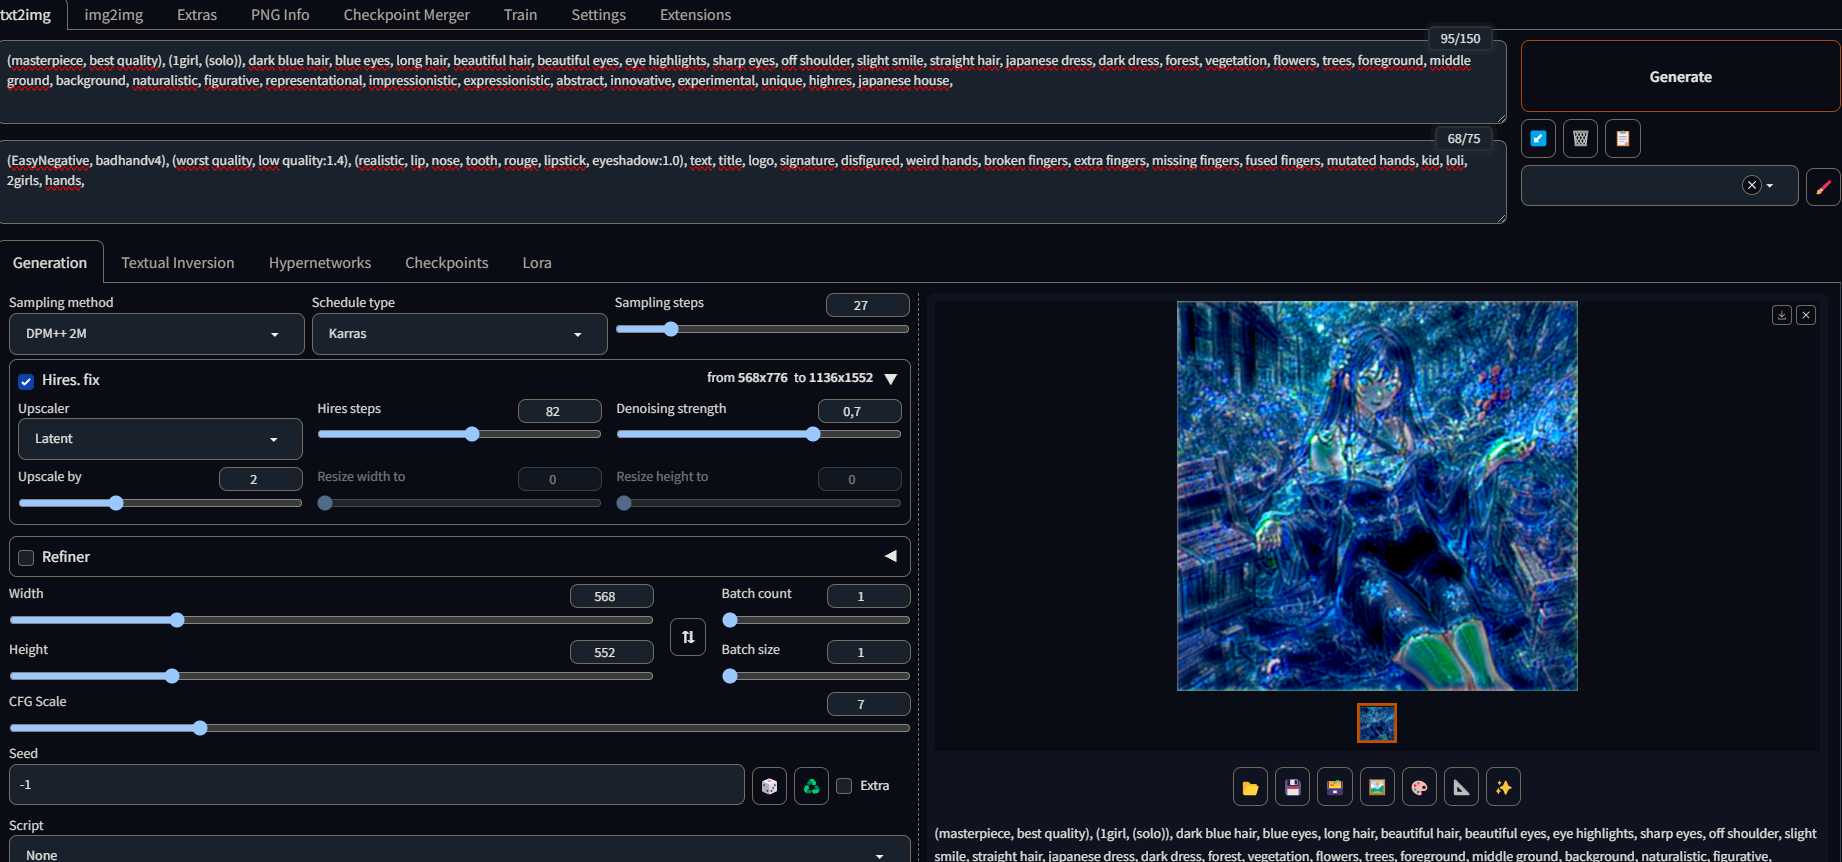The image size is (1842, 862).
Task: Click the CFG Scale value field
Action: coord(868,704)
